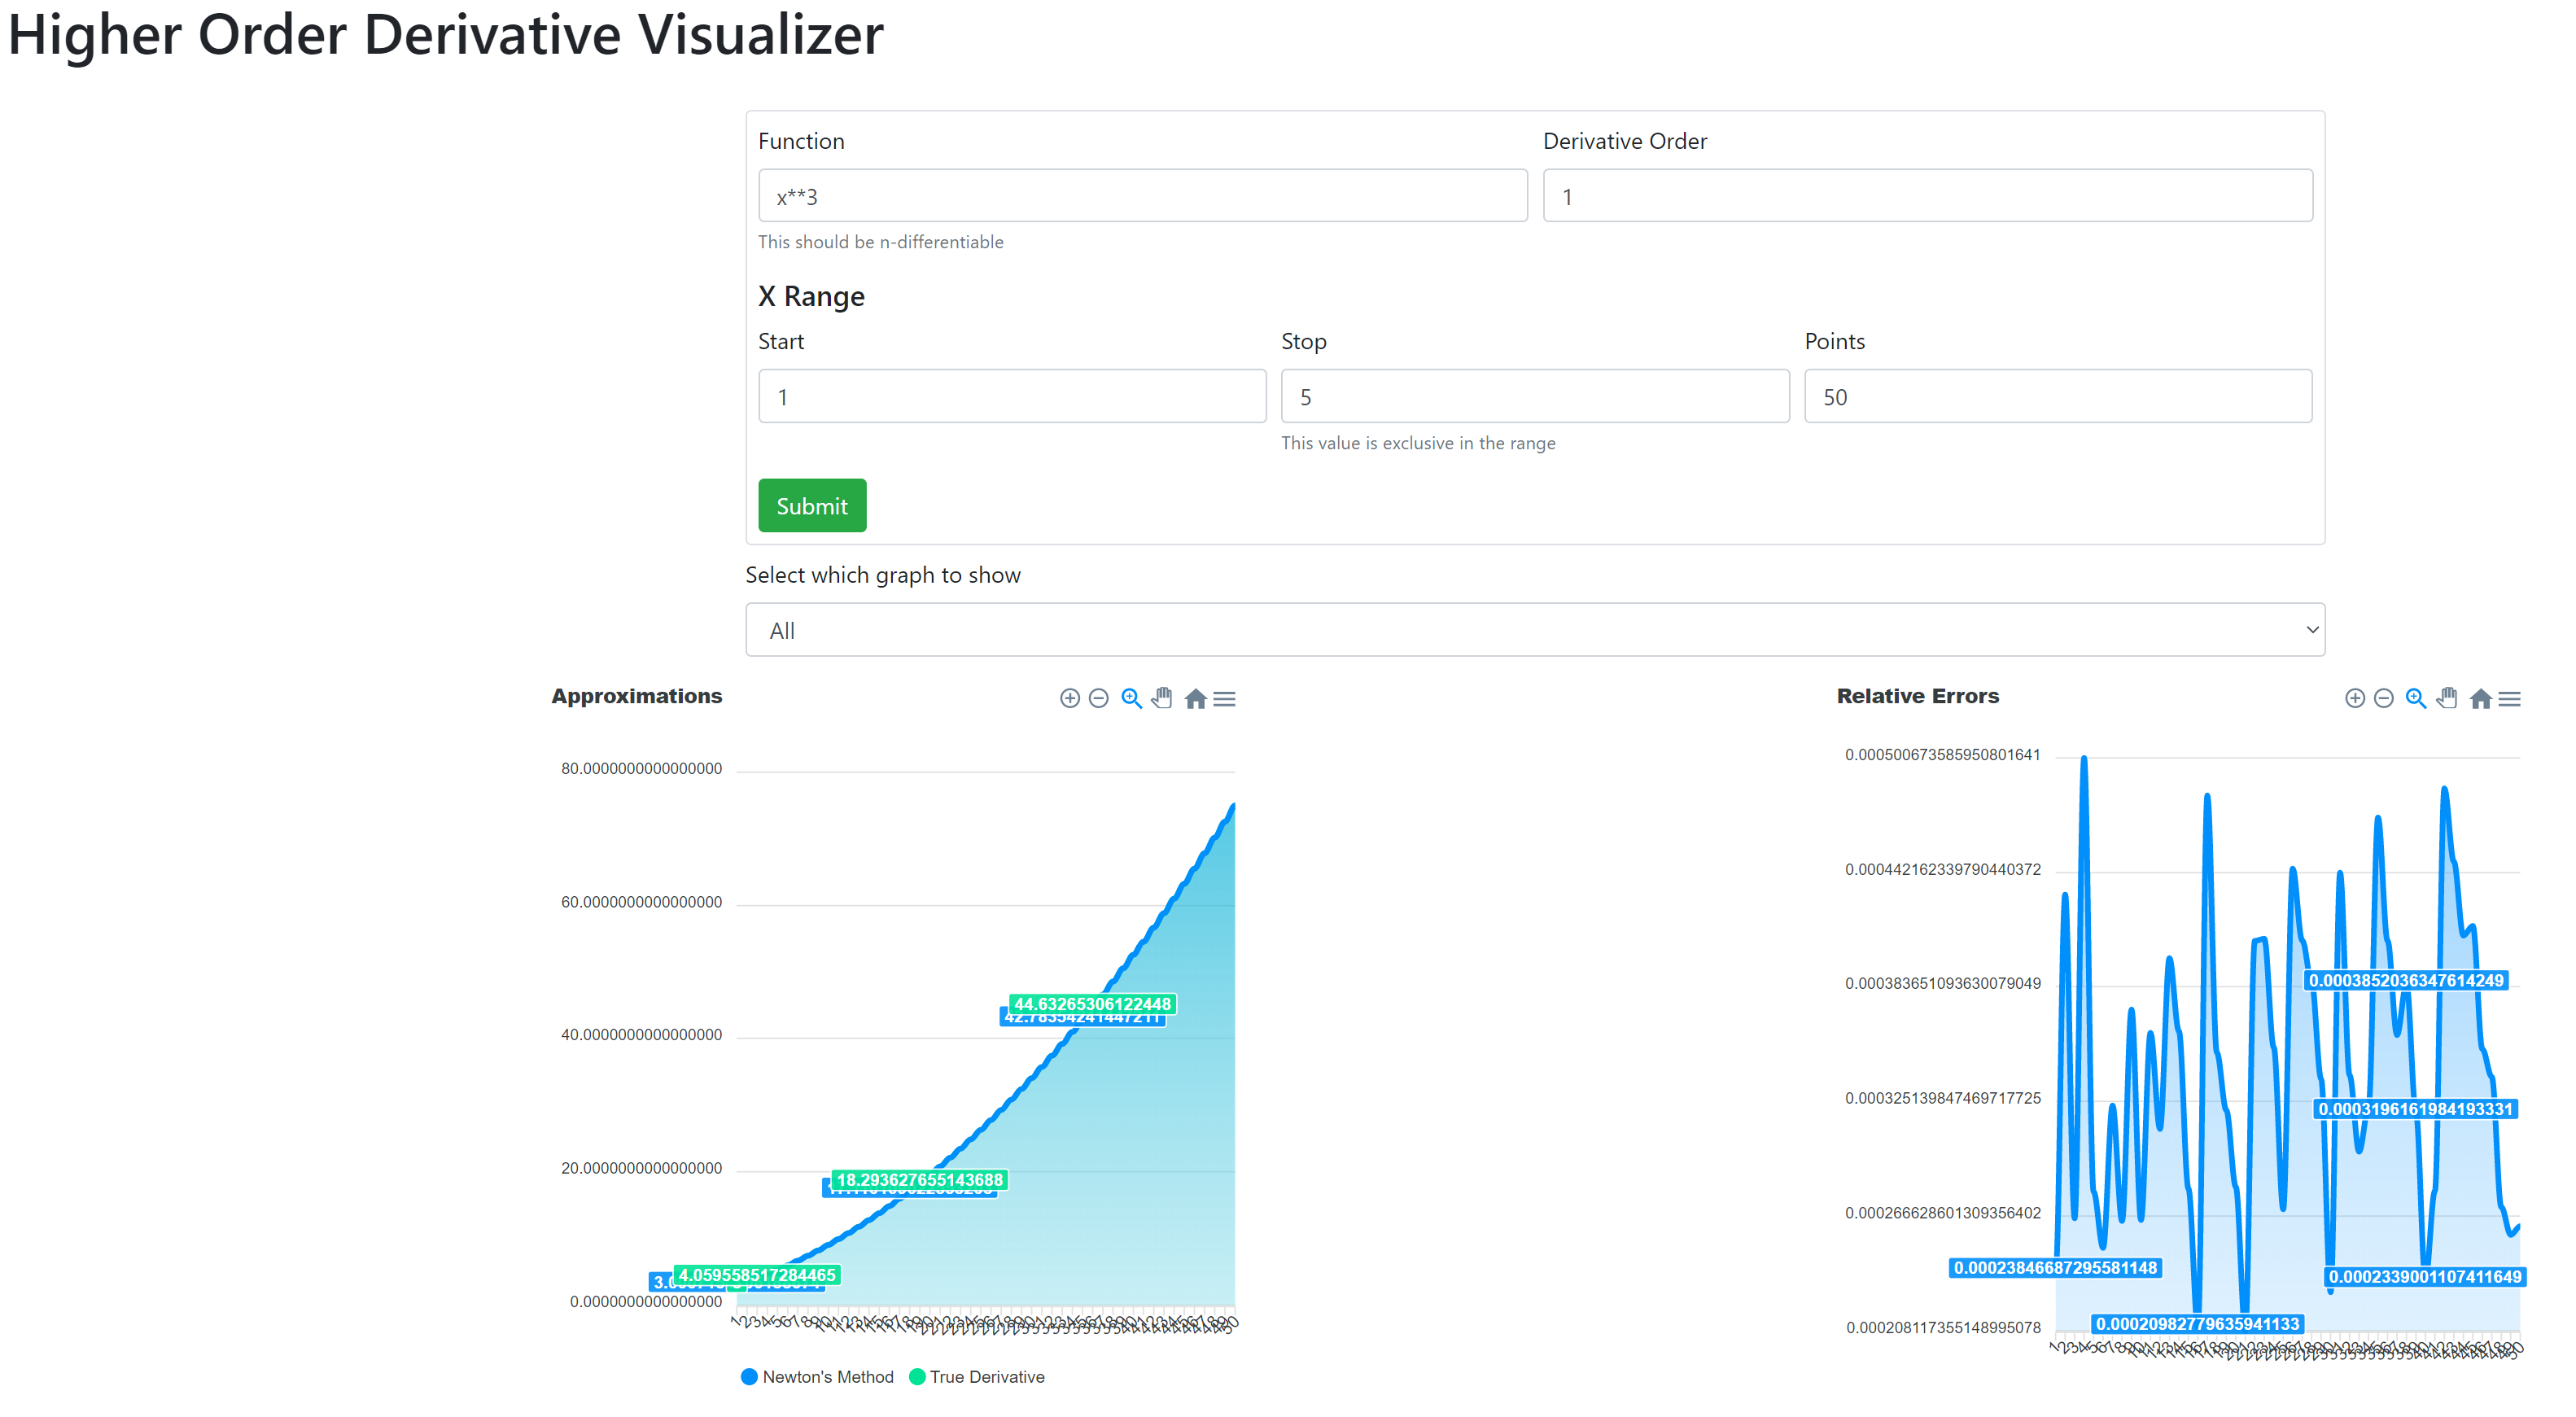Screen dimensions: 2576x1417
Task: Zoom out on Approximations chart
Action: click(x=1098, y=699)
